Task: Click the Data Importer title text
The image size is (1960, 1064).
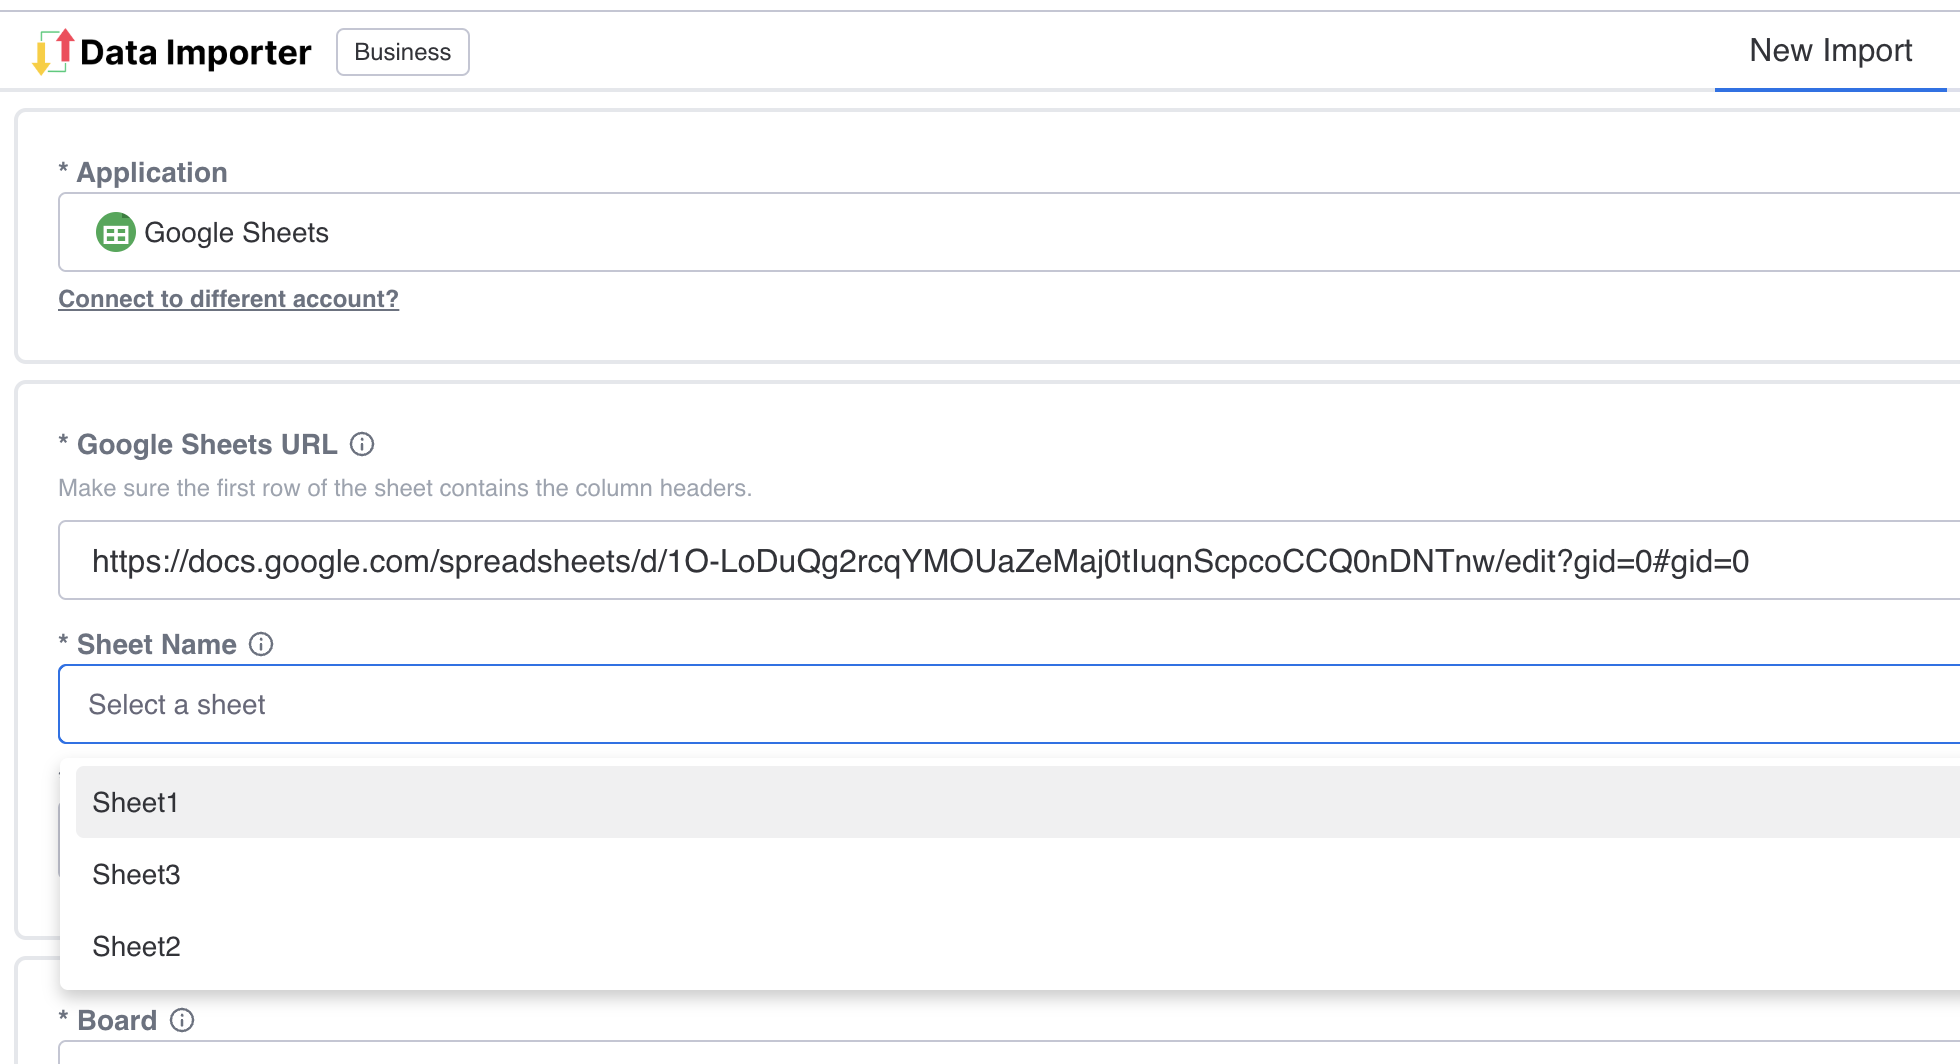Action: 195,52
